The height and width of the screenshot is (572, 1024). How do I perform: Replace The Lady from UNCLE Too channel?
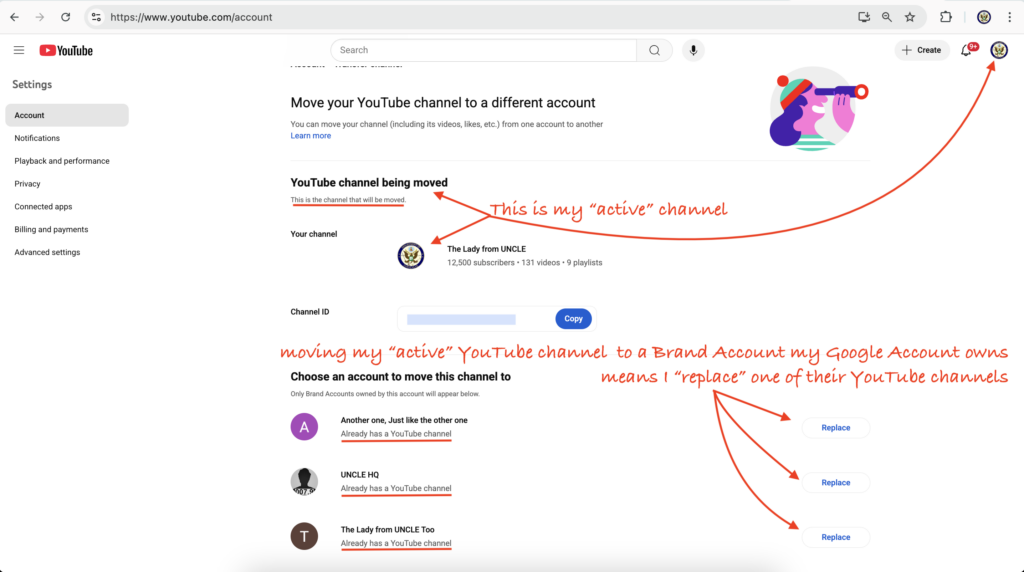point(835,537)
